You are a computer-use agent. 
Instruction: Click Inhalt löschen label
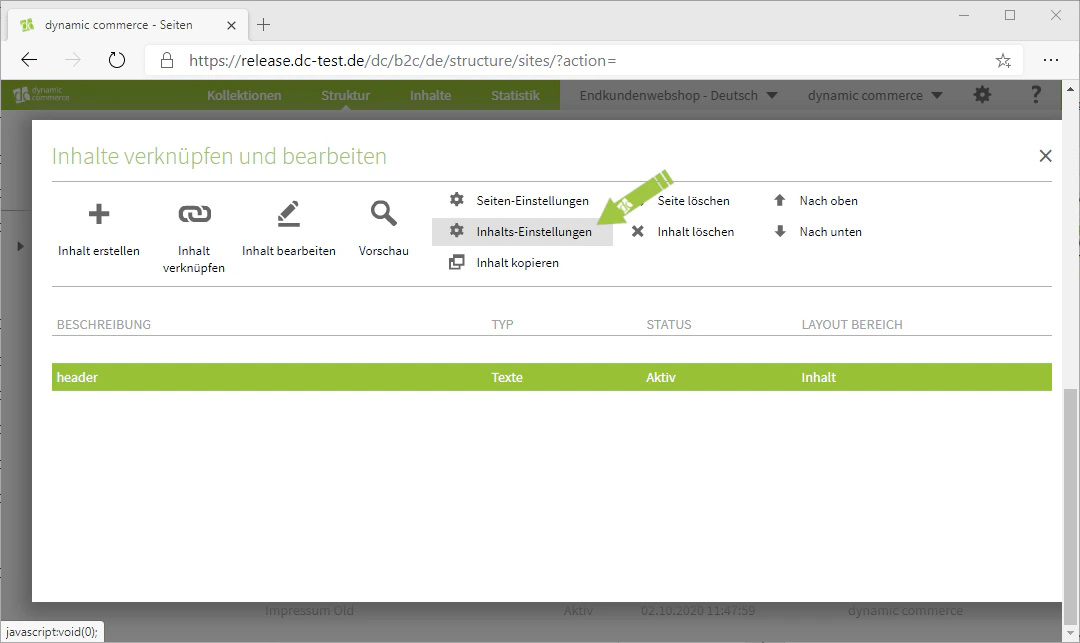(x=696, y=232)
